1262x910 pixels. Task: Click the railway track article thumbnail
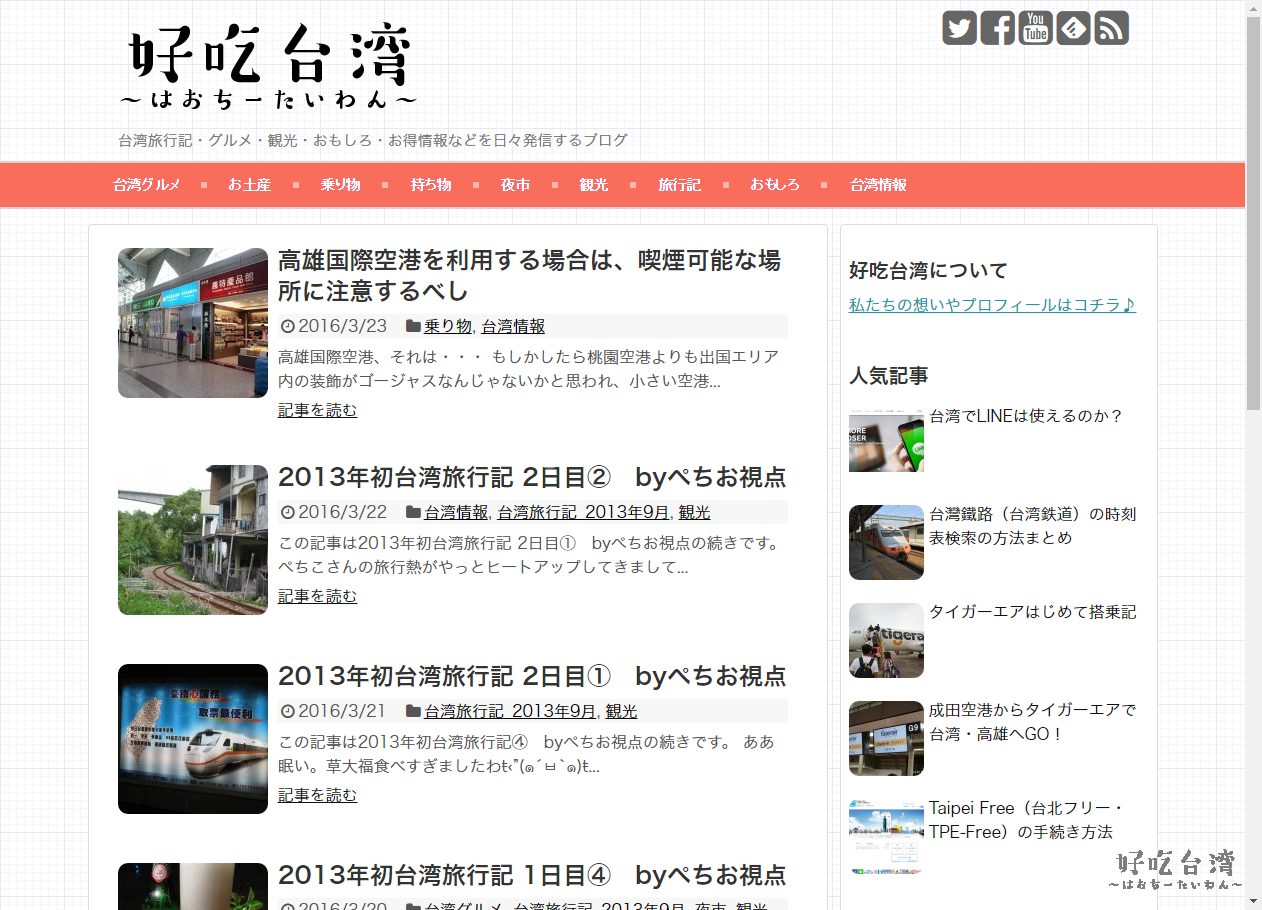(x=193, y=540)
